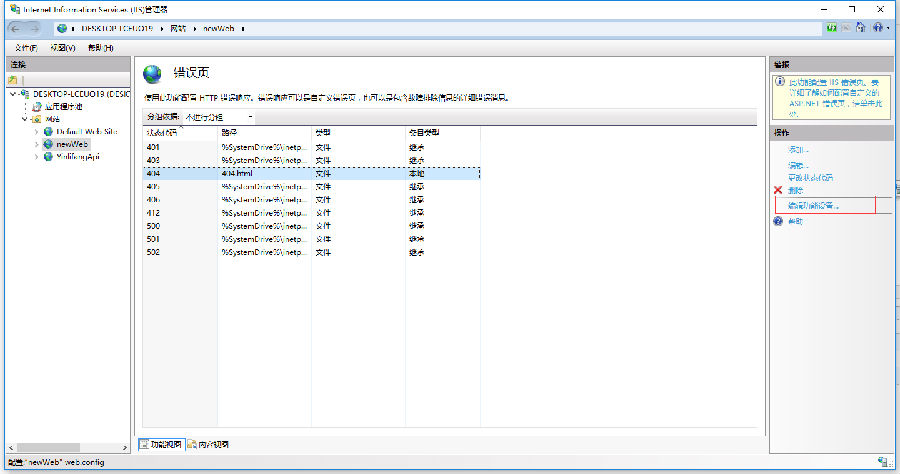Image resolution: width=900 pixels, height=474 pixels.
Task: Collapse the 网站 sites node
Action: pyautogui.click(x=24, y=119)
